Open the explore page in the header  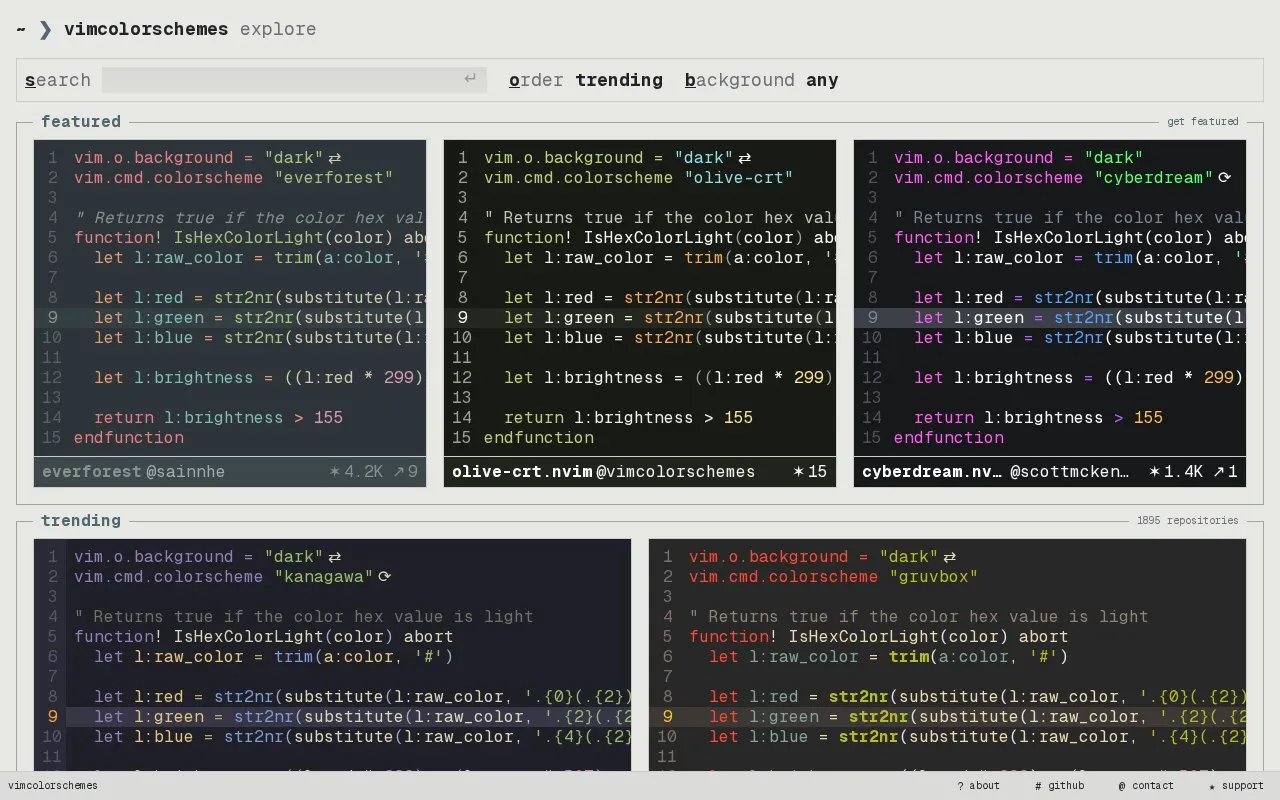coord(278,29)
